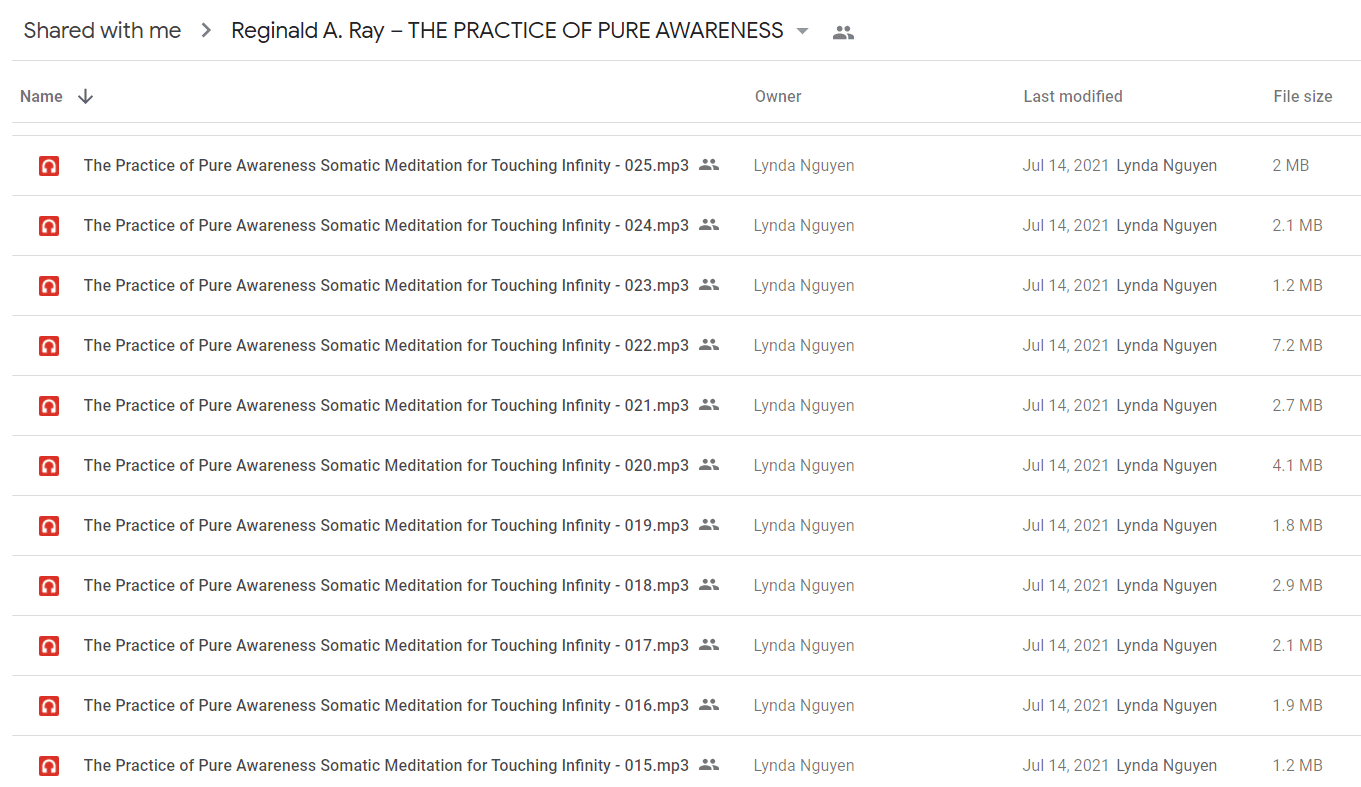The width and height of the screenshot is (1361, 787).
Task: Click the audio icon for file 022.mp3
Action: tap(49, 346)
